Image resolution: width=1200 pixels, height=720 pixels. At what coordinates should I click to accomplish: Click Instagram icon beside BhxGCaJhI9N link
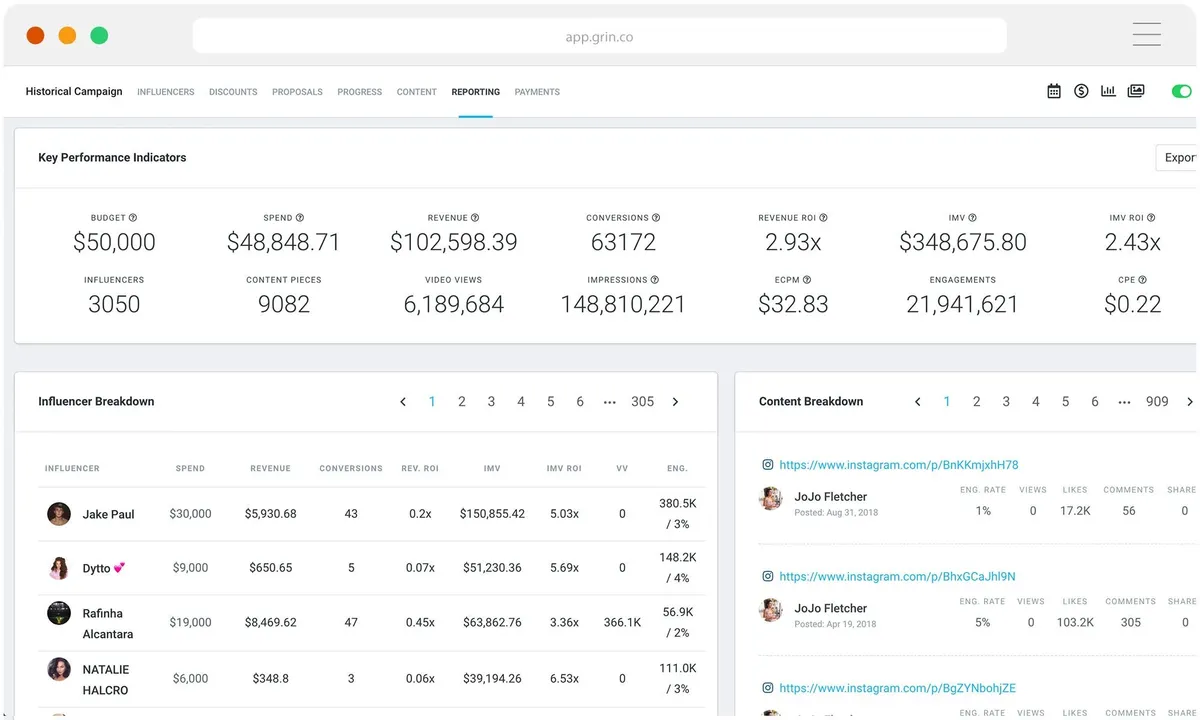768,577
